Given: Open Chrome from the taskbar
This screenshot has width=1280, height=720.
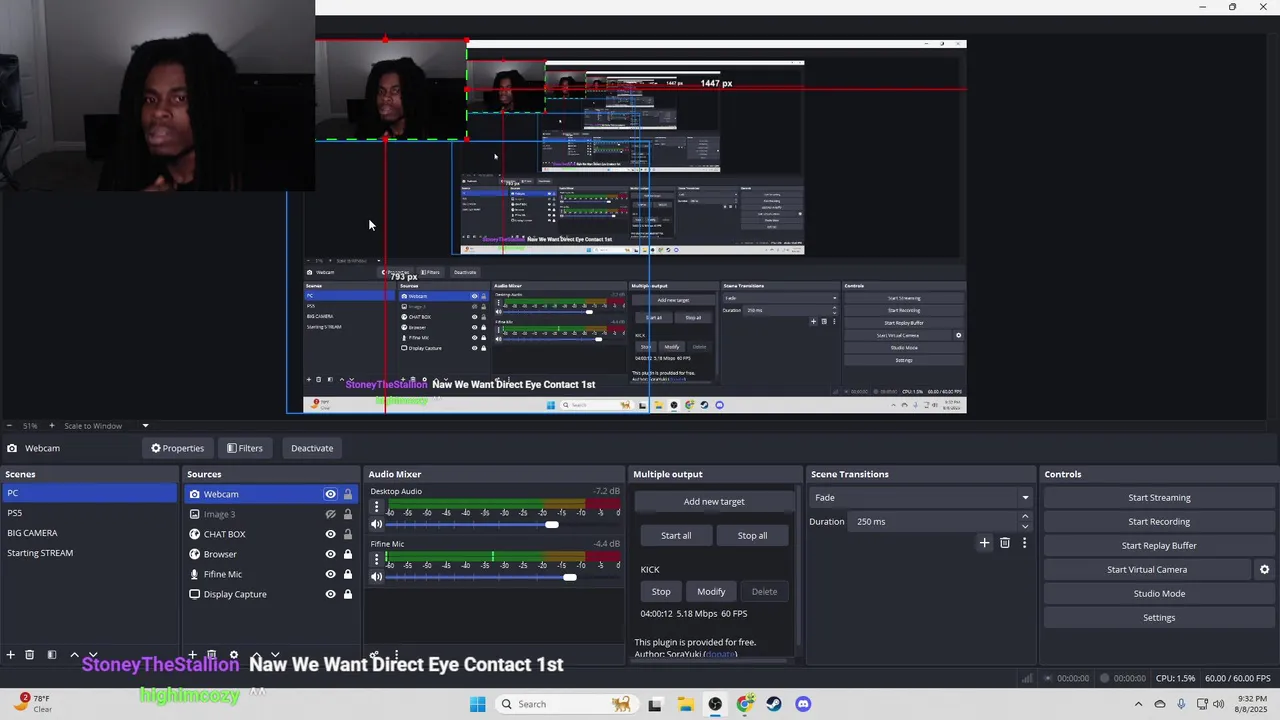Looking at the screenshot, I should point(745,704).
